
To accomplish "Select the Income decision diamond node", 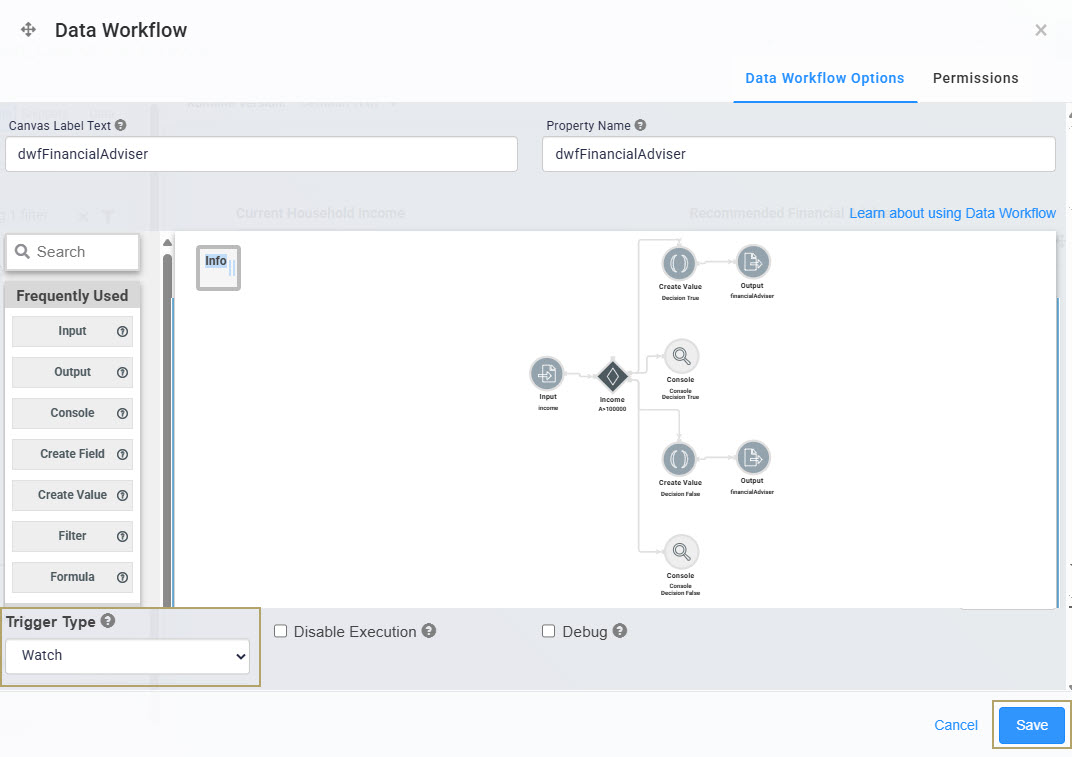I will [x=613, y=375].
